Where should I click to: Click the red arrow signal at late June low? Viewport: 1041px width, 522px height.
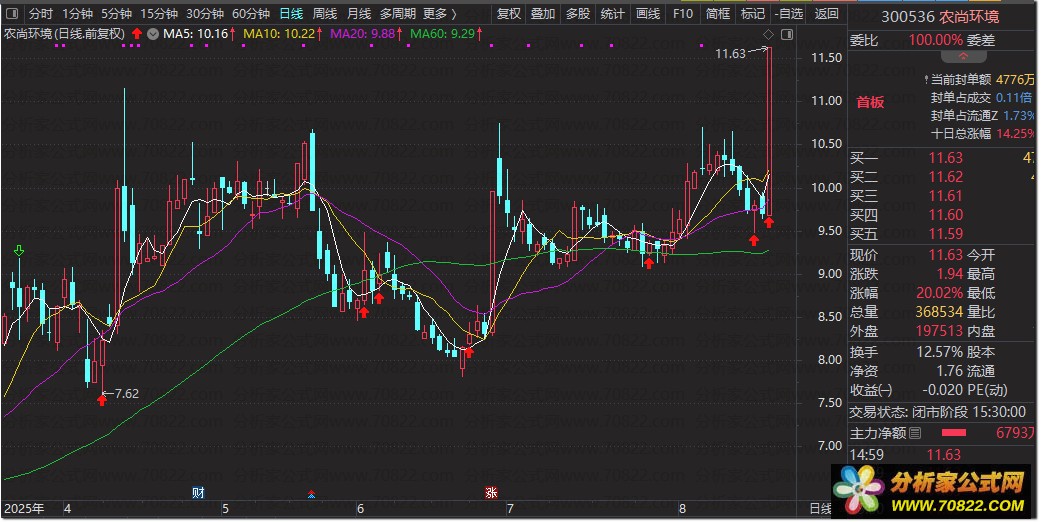coord(468,351)
